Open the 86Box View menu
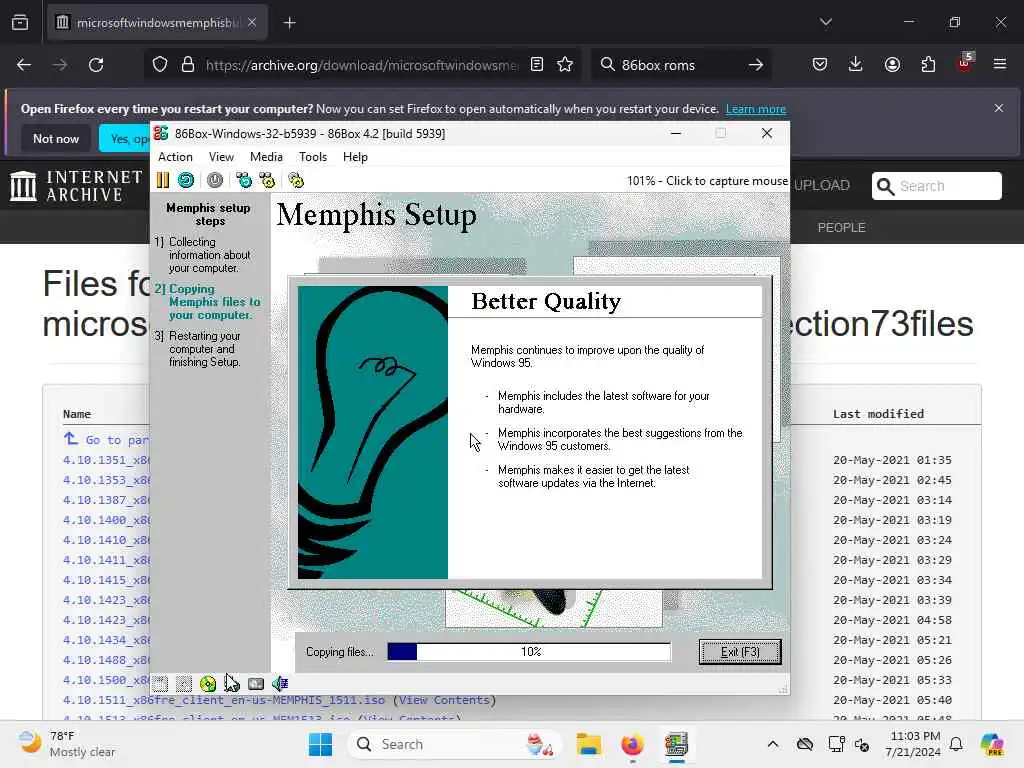 tap(221, 157)
